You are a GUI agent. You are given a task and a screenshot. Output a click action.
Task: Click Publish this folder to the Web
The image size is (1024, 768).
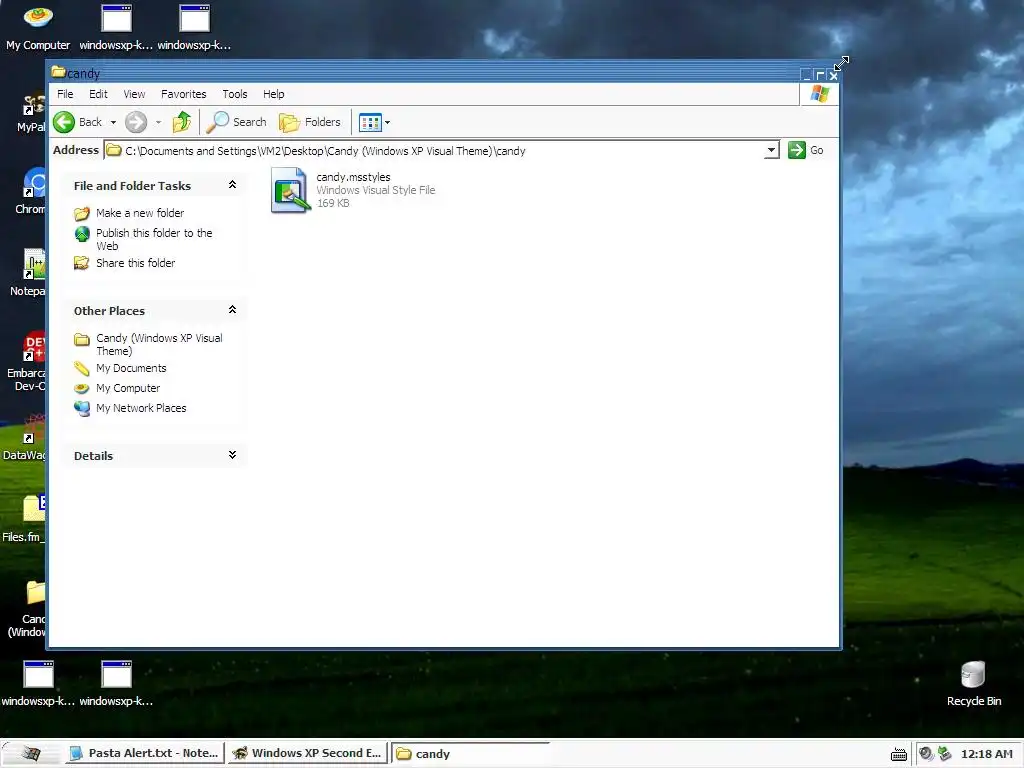[x=154, y=240]
